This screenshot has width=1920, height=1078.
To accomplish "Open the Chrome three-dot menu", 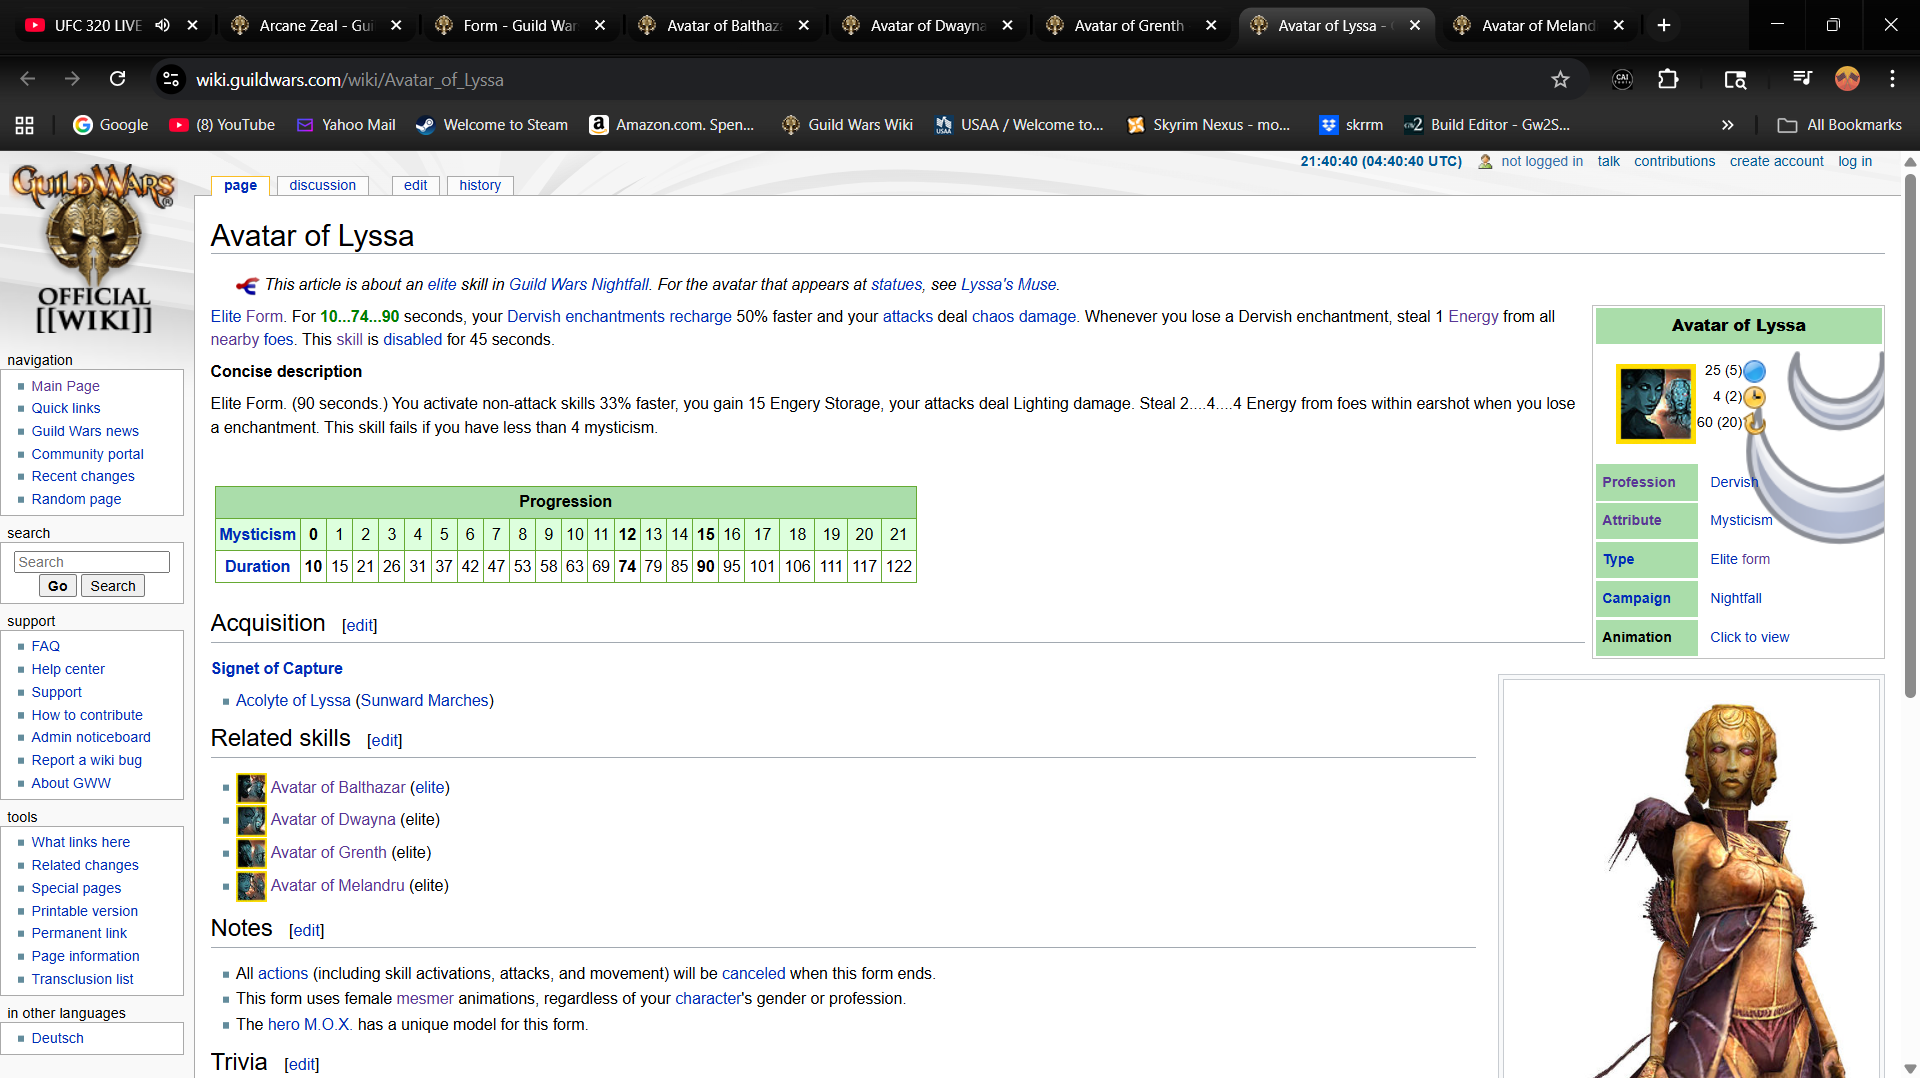I will [1892, 79].
